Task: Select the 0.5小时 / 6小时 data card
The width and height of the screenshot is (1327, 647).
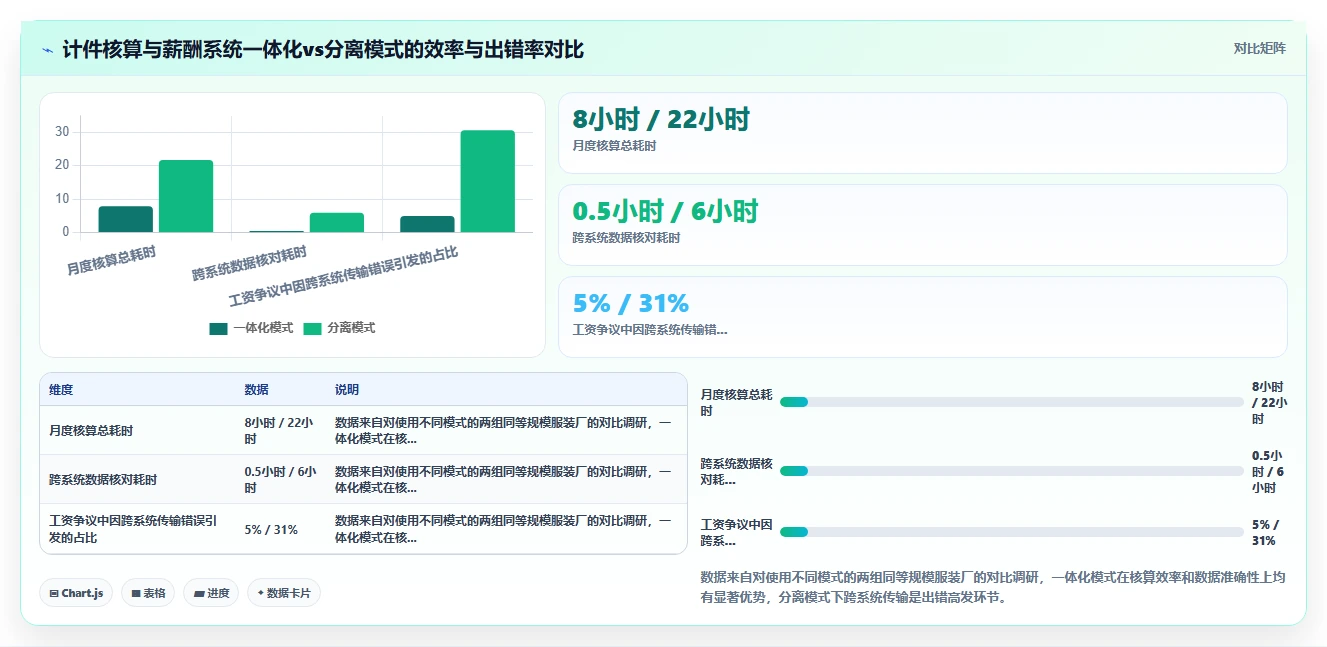Action: coord(922,225)
